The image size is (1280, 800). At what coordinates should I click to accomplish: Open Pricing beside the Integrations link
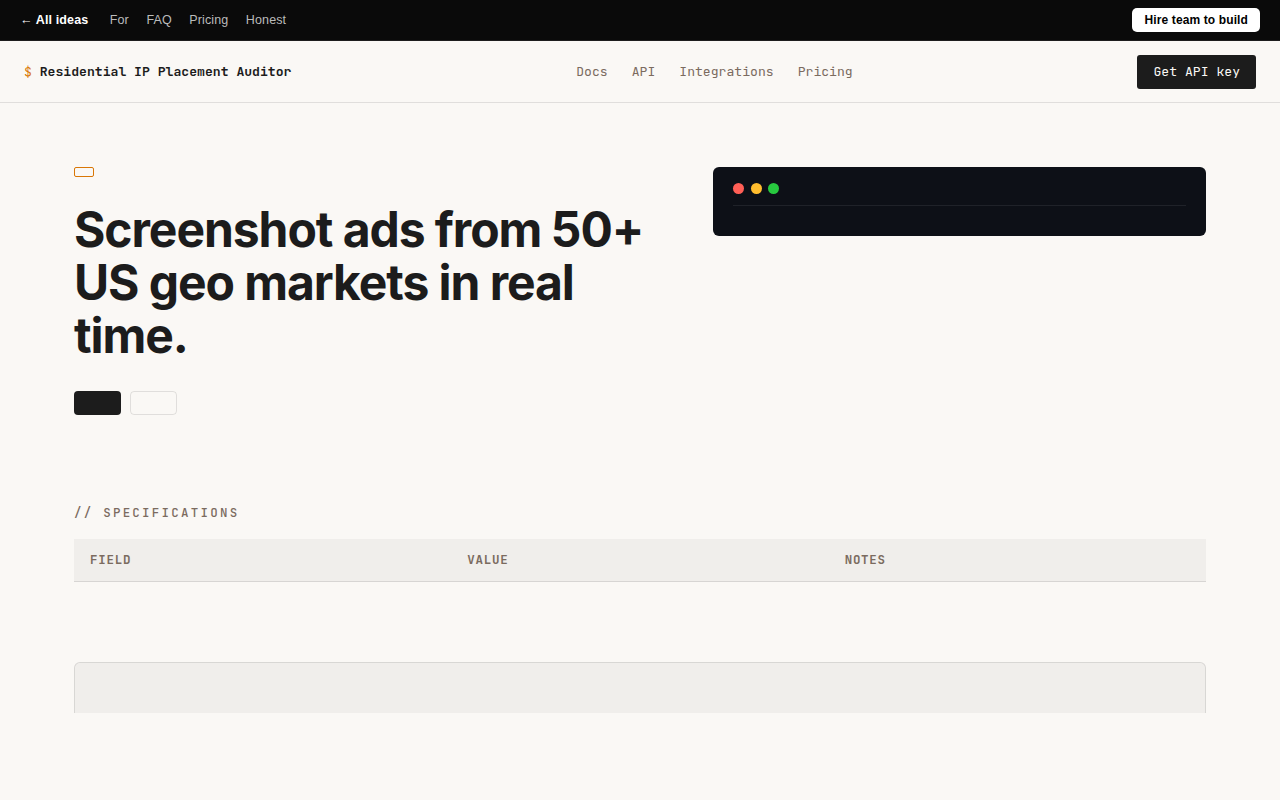(x=825, y=72)
